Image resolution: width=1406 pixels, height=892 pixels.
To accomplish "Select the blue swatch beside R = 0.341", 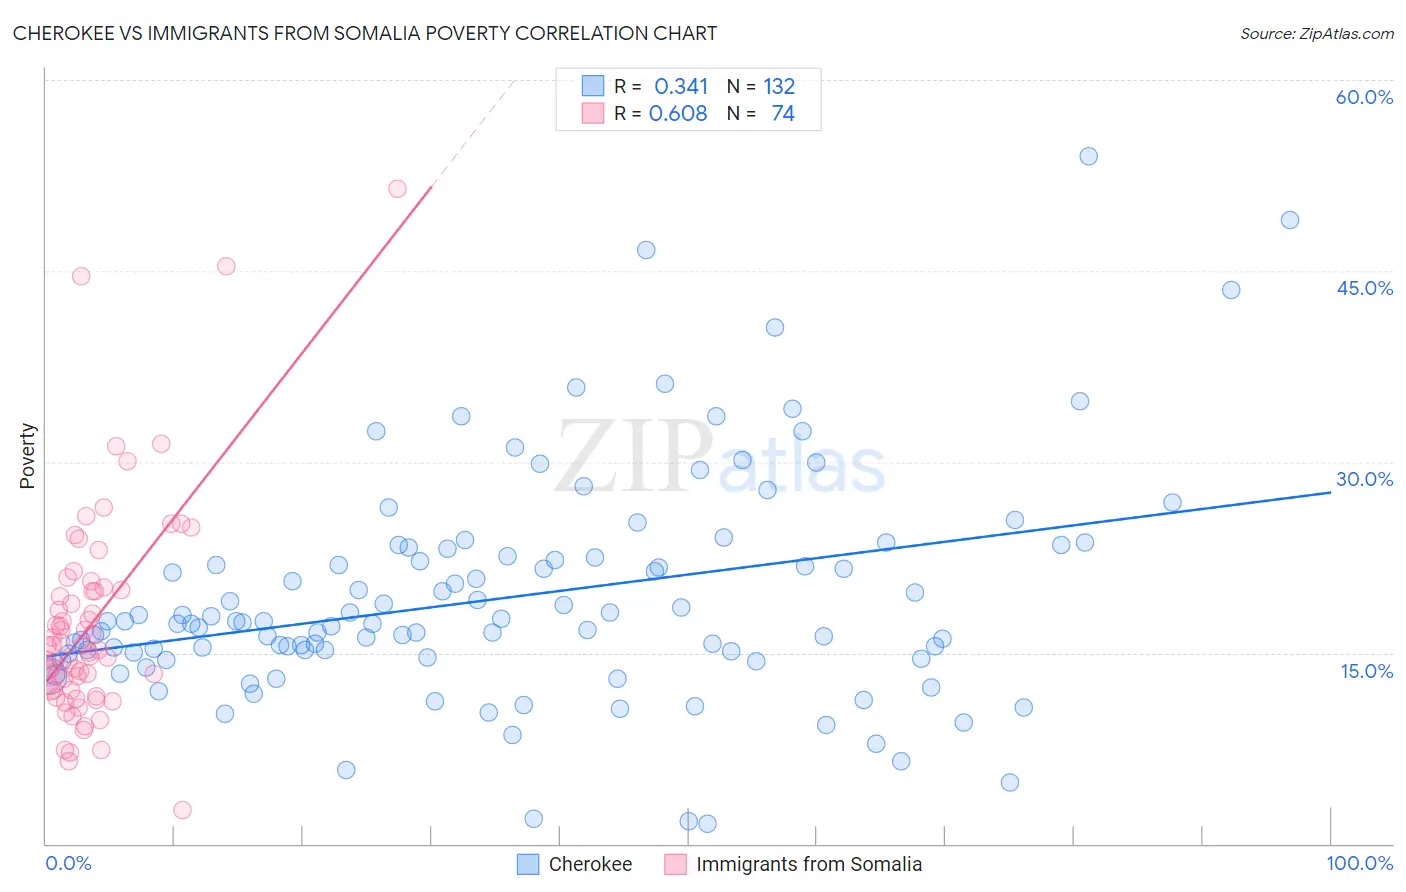I will pyautogui.click(x=593, y=86).
